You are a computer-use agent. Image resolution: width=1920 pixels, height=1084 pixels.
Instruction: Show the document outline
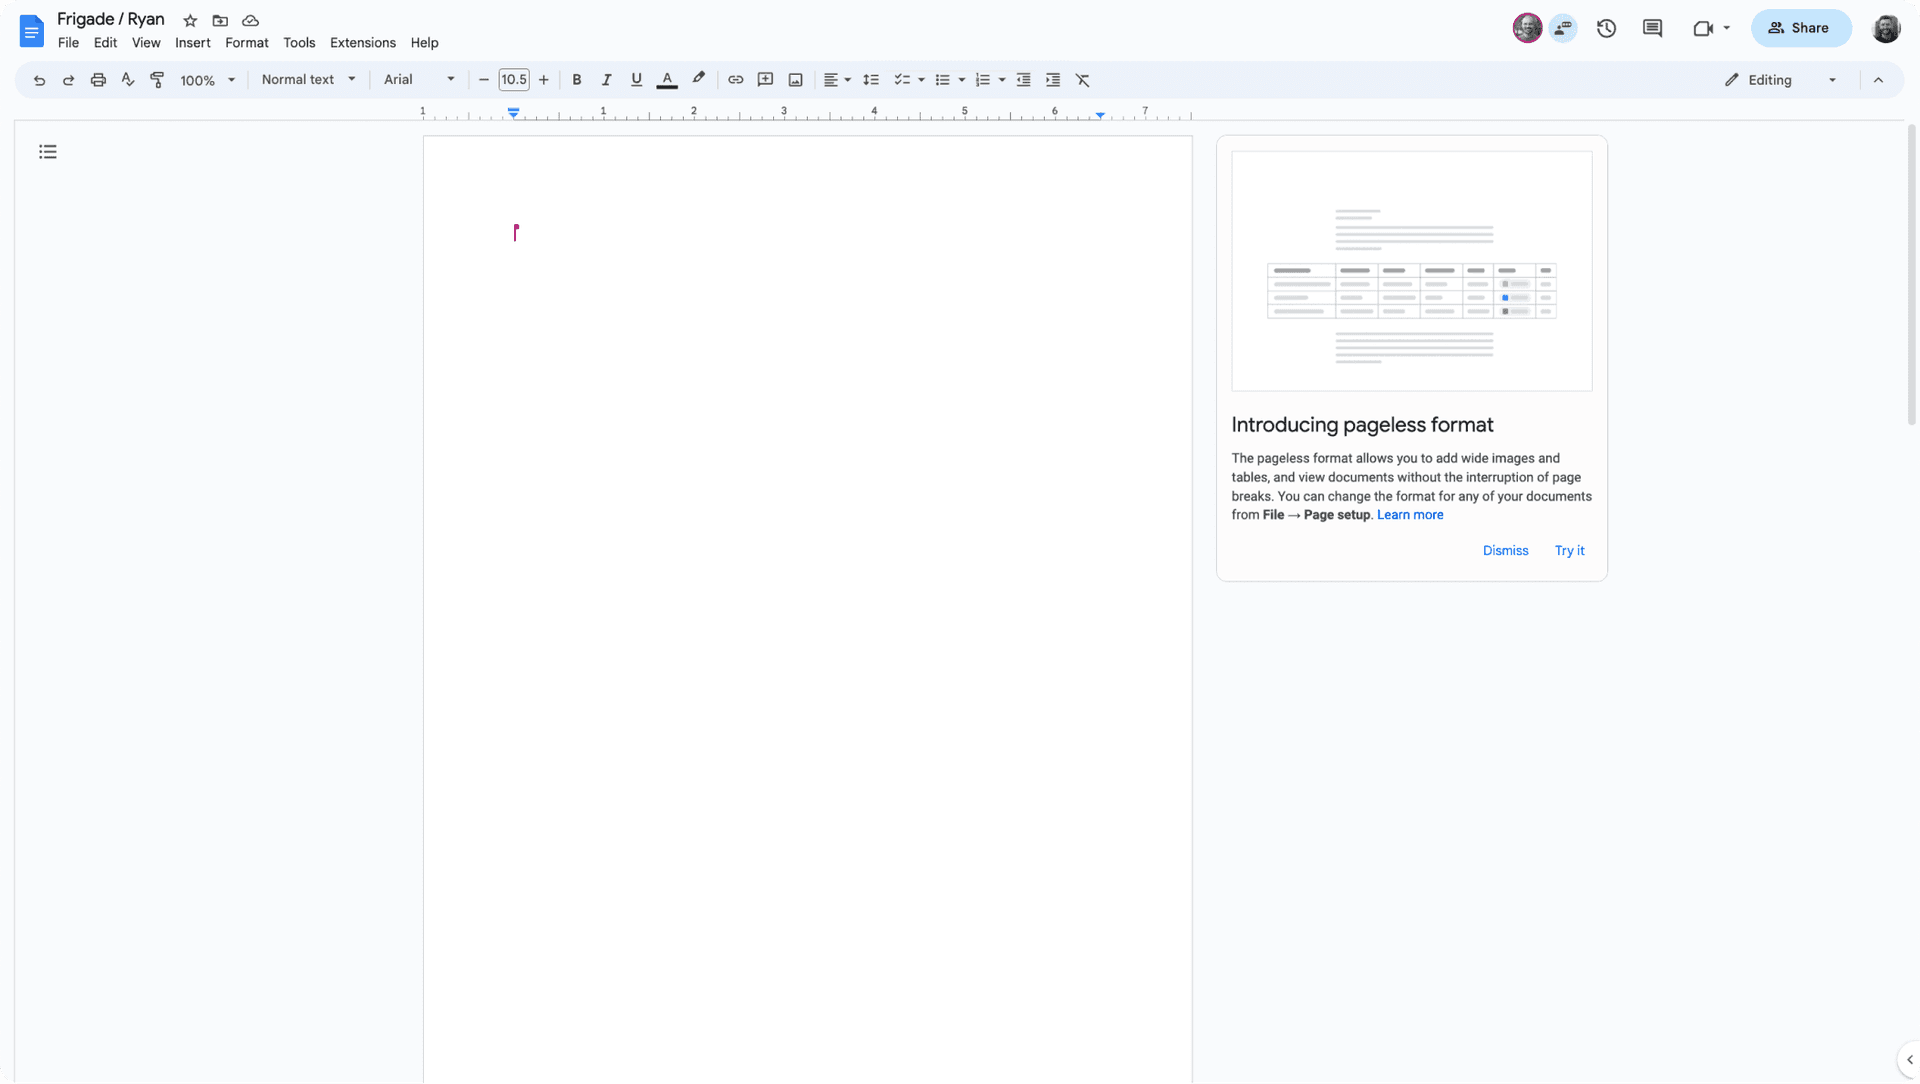(48, 152)
